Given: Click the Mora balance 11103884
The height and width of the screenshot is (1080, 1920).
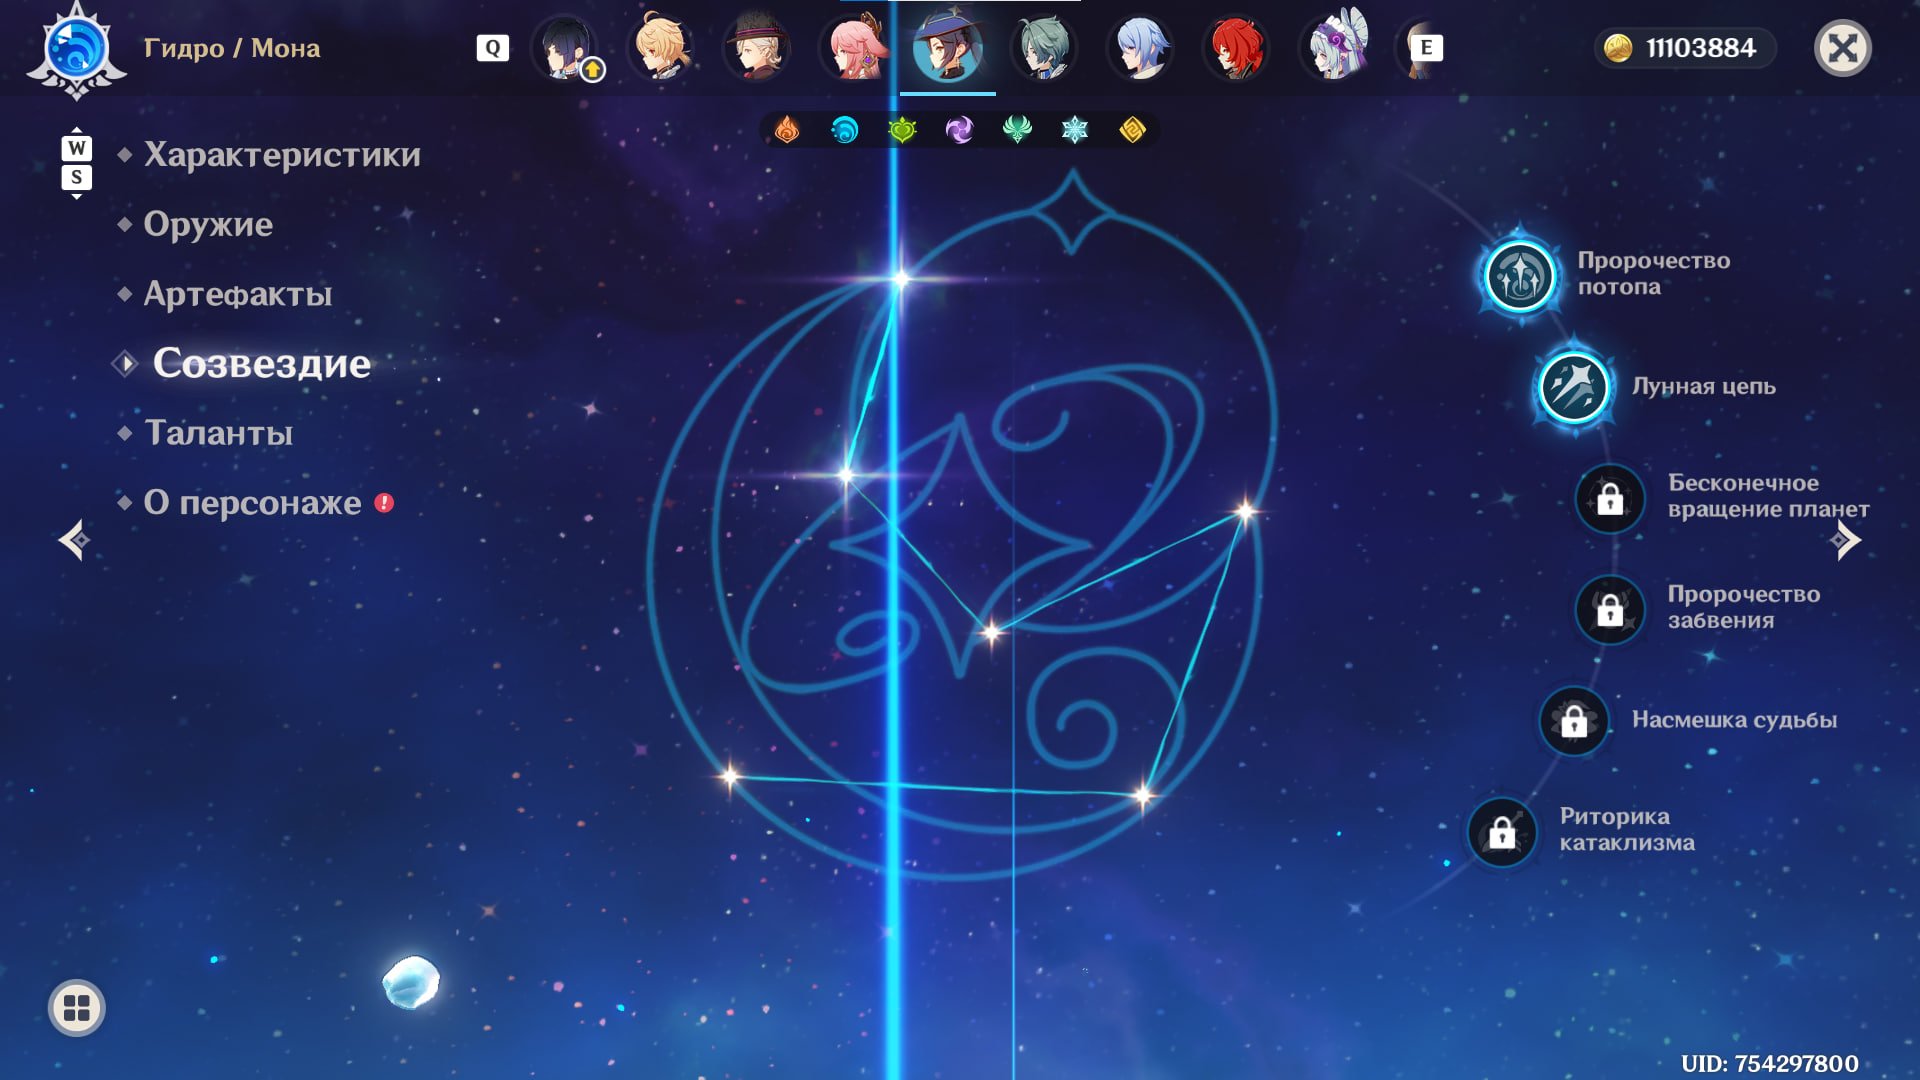Looking at the screenshot, I should [x=1701, y=48].
